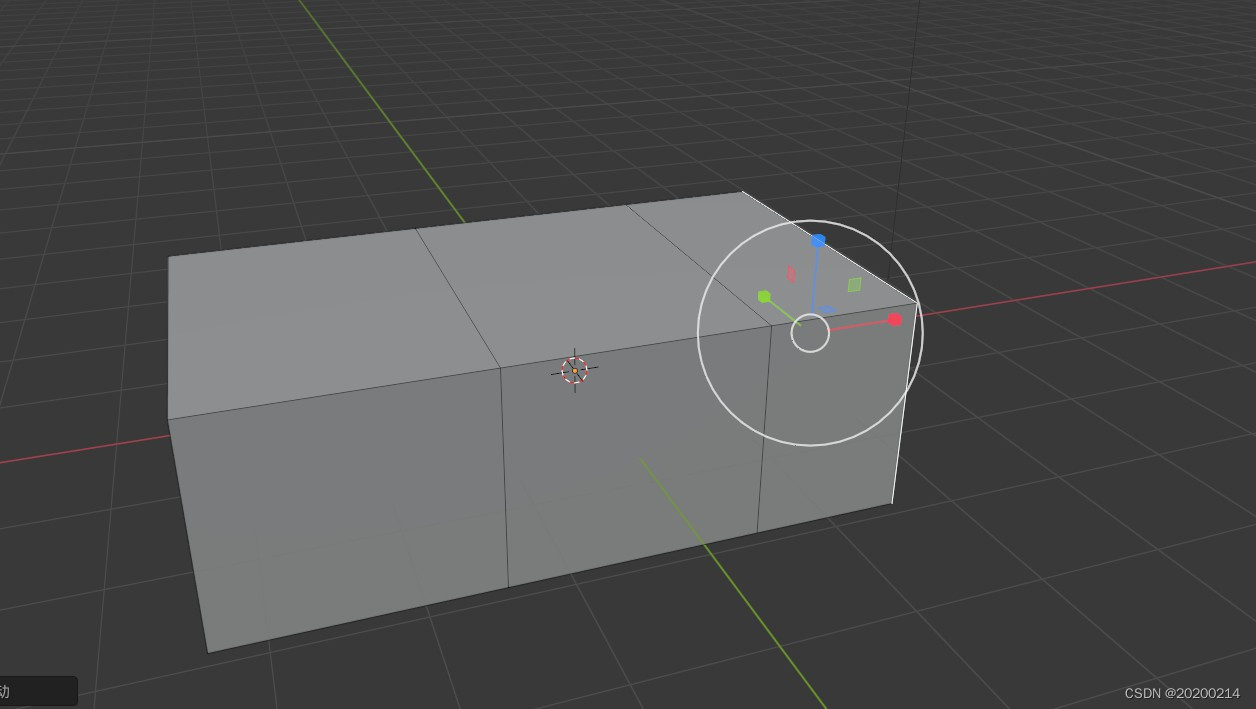Screen dimensions: 1256x709
Task: Click the small white circle at gizmo center
Action: coord(810,333)
